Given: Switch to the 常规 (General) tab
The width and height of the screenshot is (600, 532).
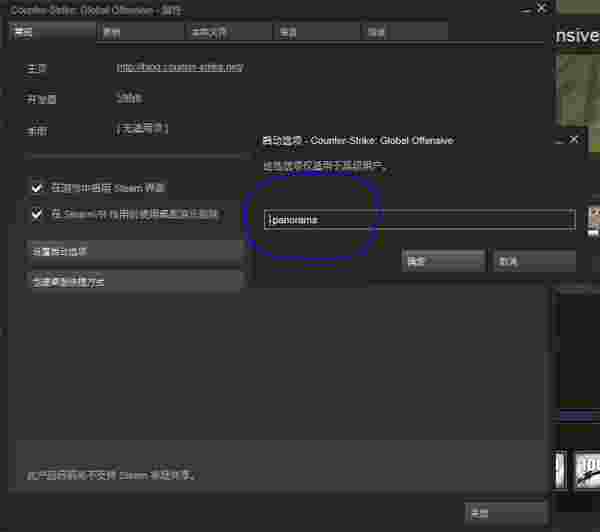Looking at the screenshot, I should (x=50, y=32).
